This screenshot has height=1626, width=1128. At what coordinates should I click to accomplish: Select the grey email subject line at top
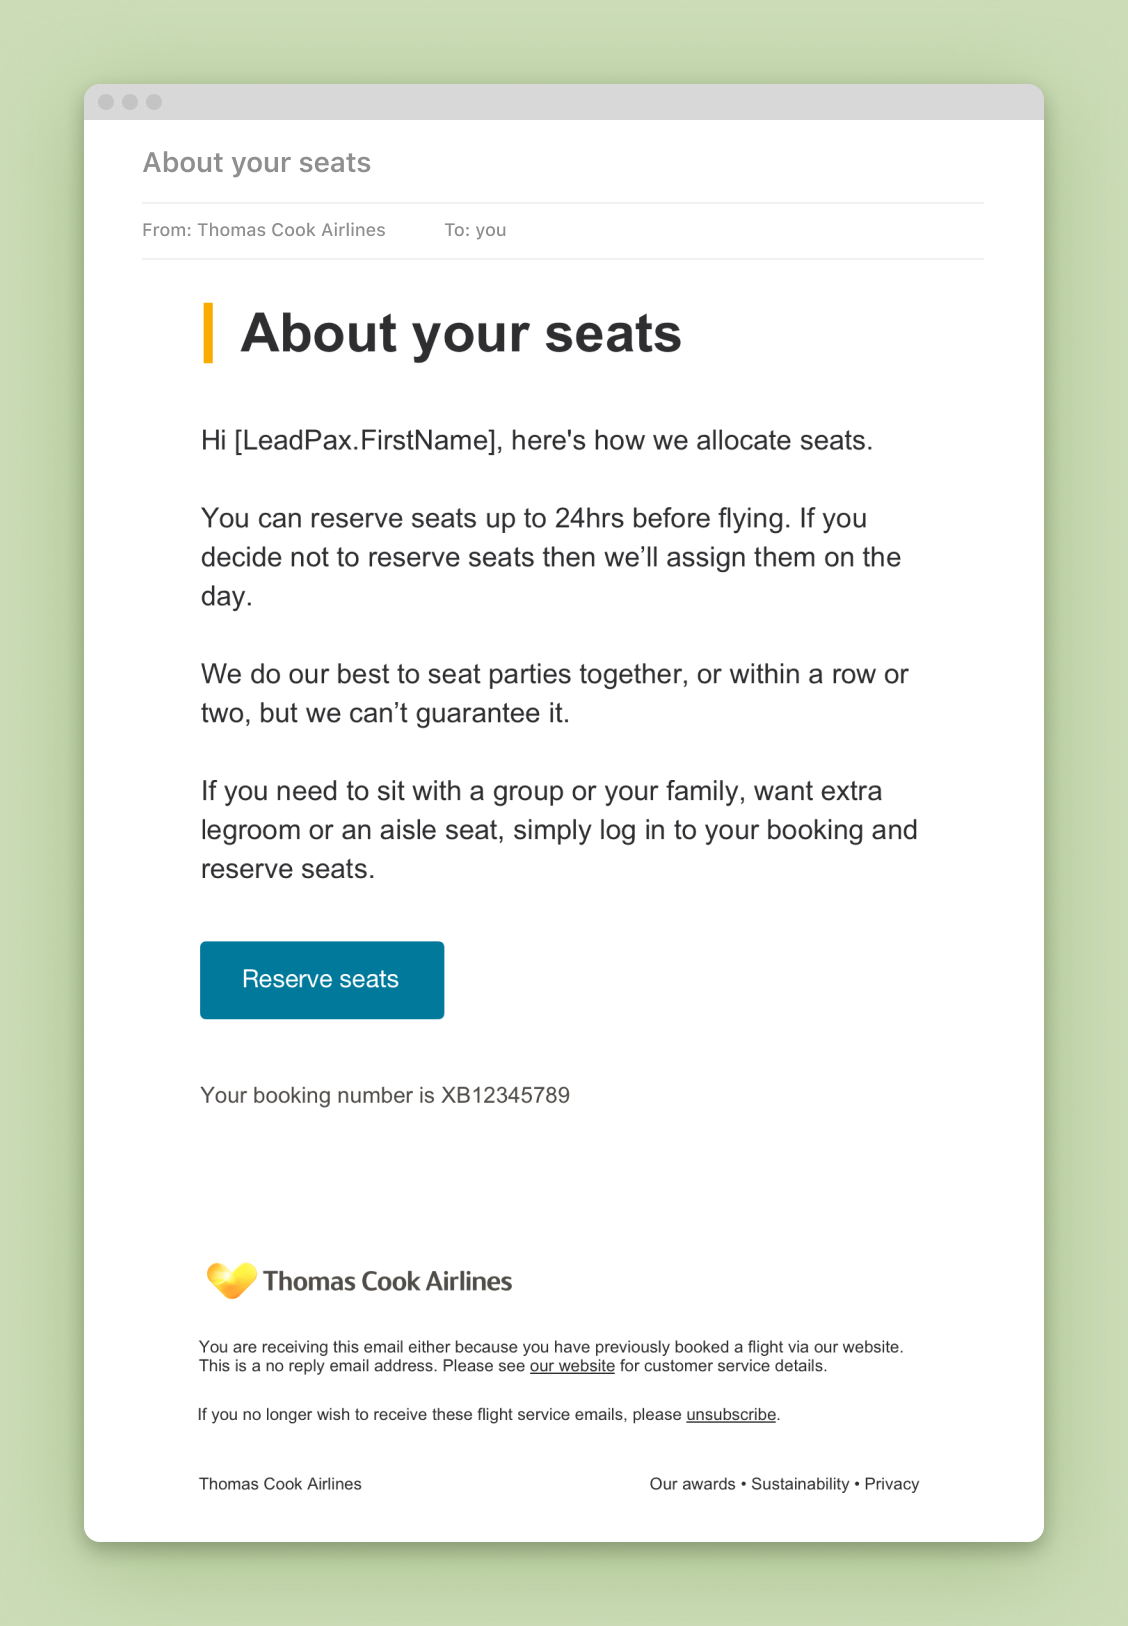[257, 163]
